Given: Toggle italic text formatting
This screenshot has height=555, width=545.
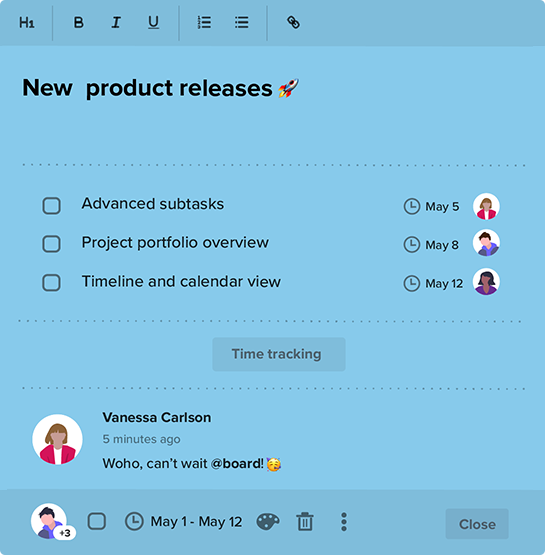Looking at the screenshot, I should pyautogui.click(x=116, y=23).
